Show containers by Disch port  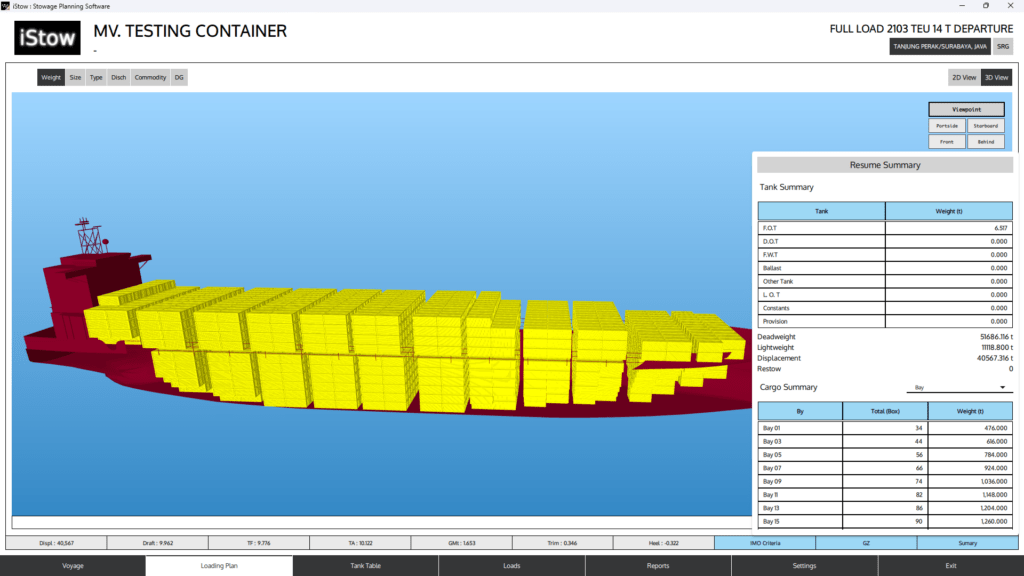(x=119, y=77)
